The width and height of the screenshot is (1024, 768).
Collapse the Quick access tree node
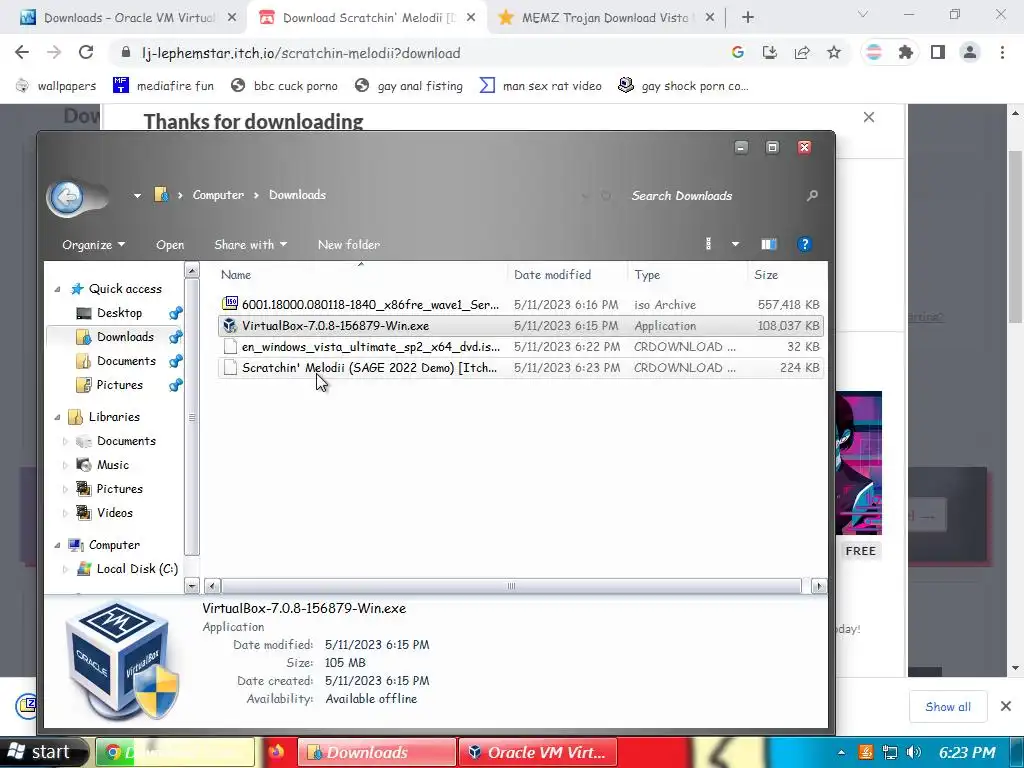[x=57, y=289]
